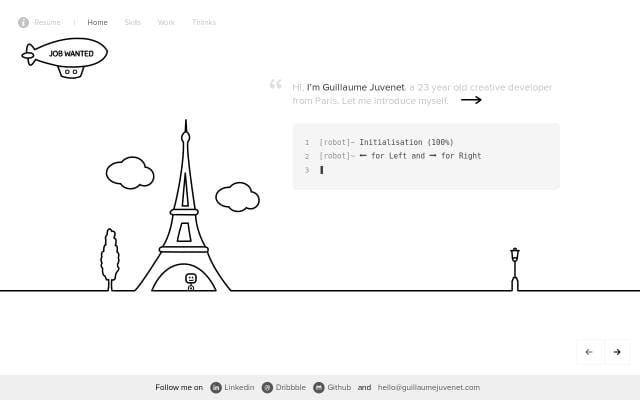Viewport: 640px width, 400px height.
Task: Click the Github icon in footer
Action: point(319,387)
